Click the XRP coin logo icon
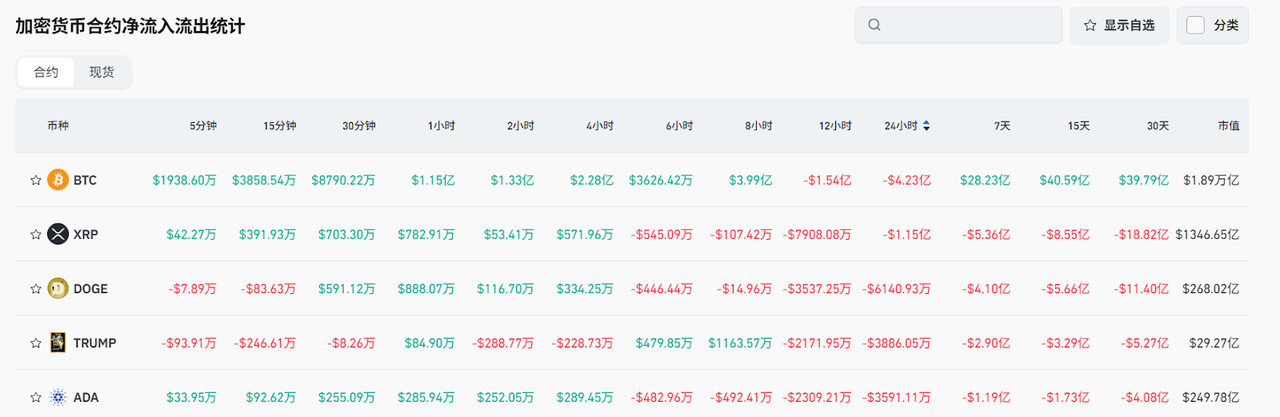 58,234
